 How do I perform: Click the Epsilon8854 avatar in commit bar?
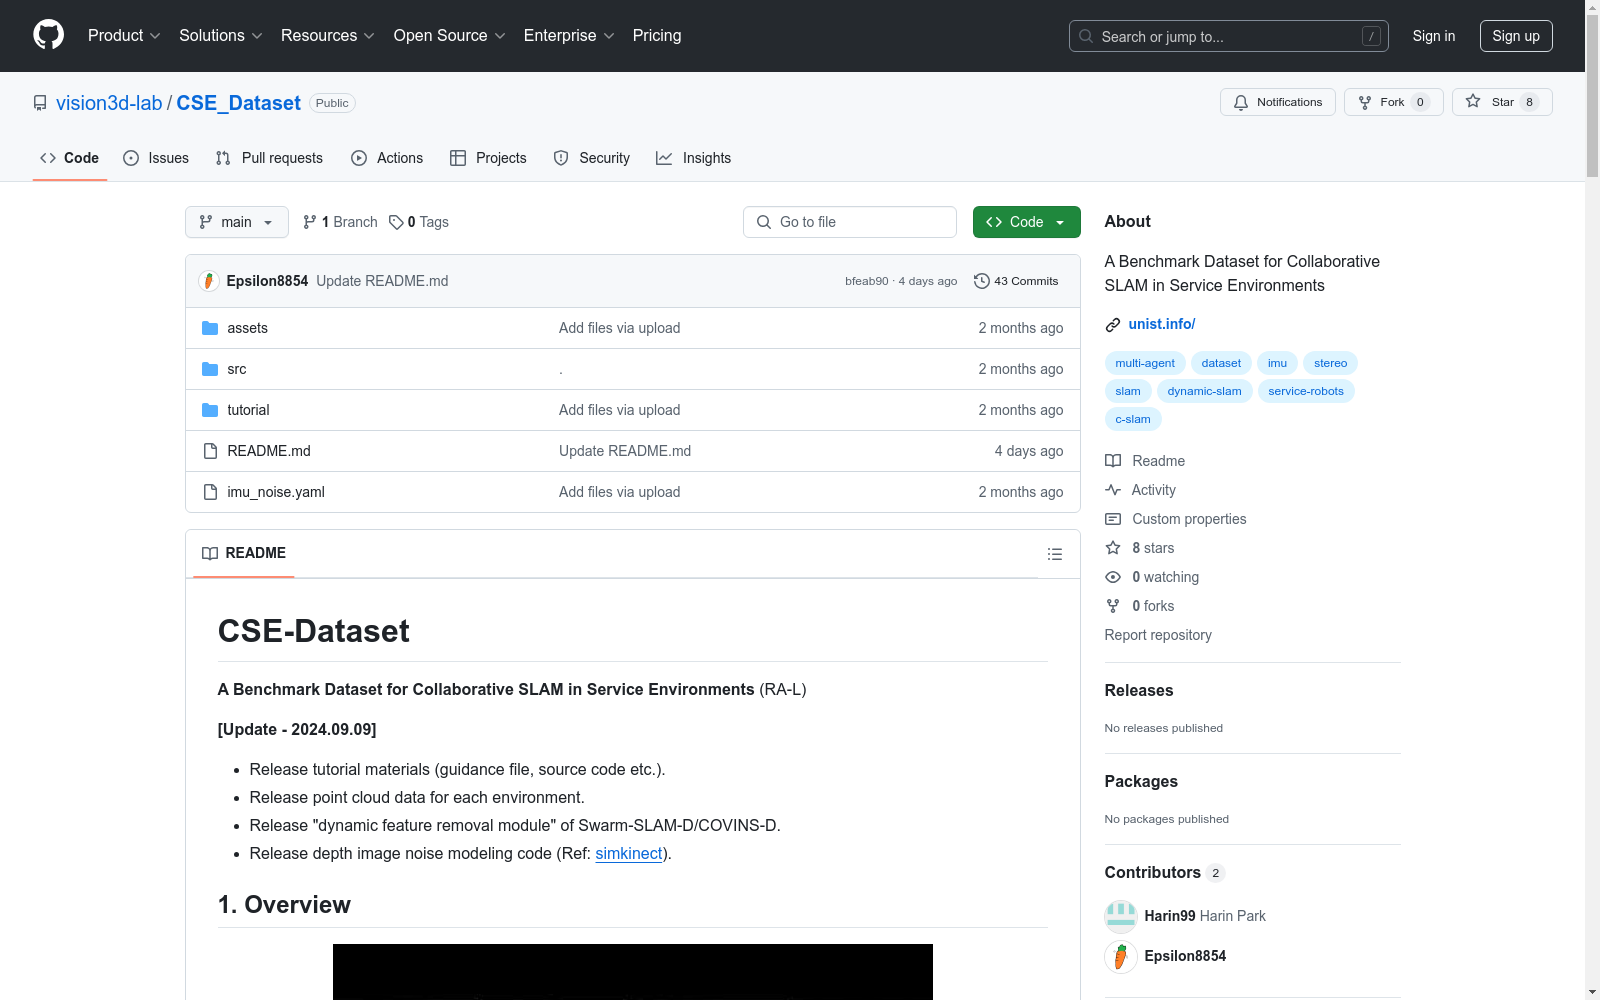[x=209, y=281]
